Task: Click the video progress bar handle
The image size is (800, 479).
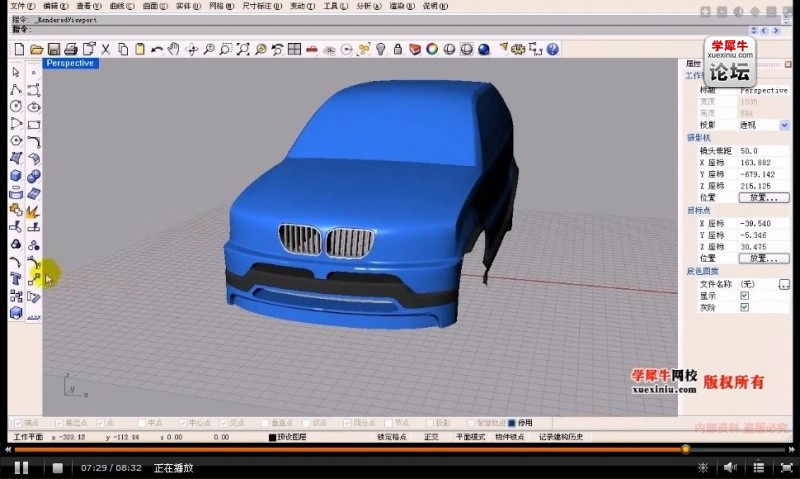Action: click(x=685, y=449)
